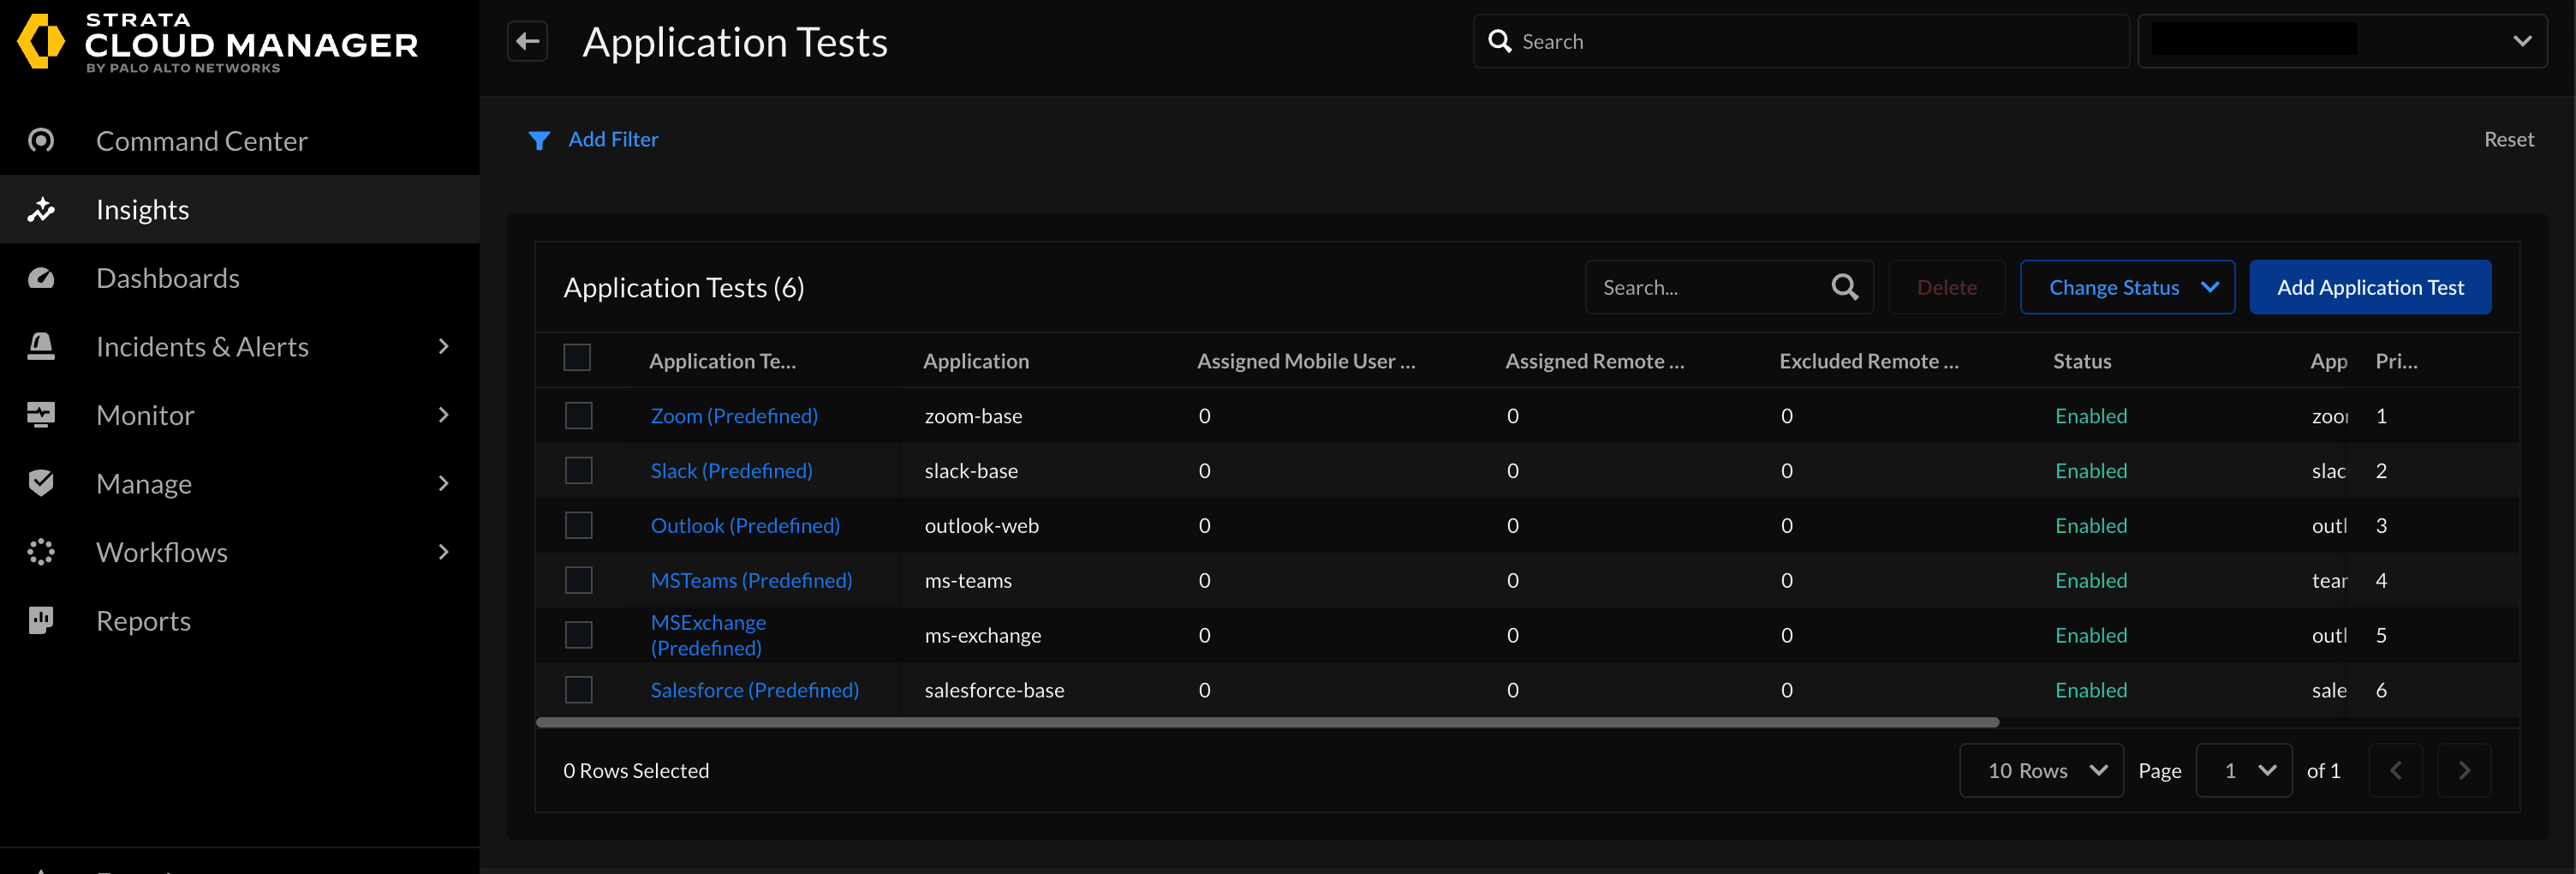Select the Salesforce (Predefined) row checkbox
Viewport: 2576px width, 874px height.
click(x=579, y=690)
